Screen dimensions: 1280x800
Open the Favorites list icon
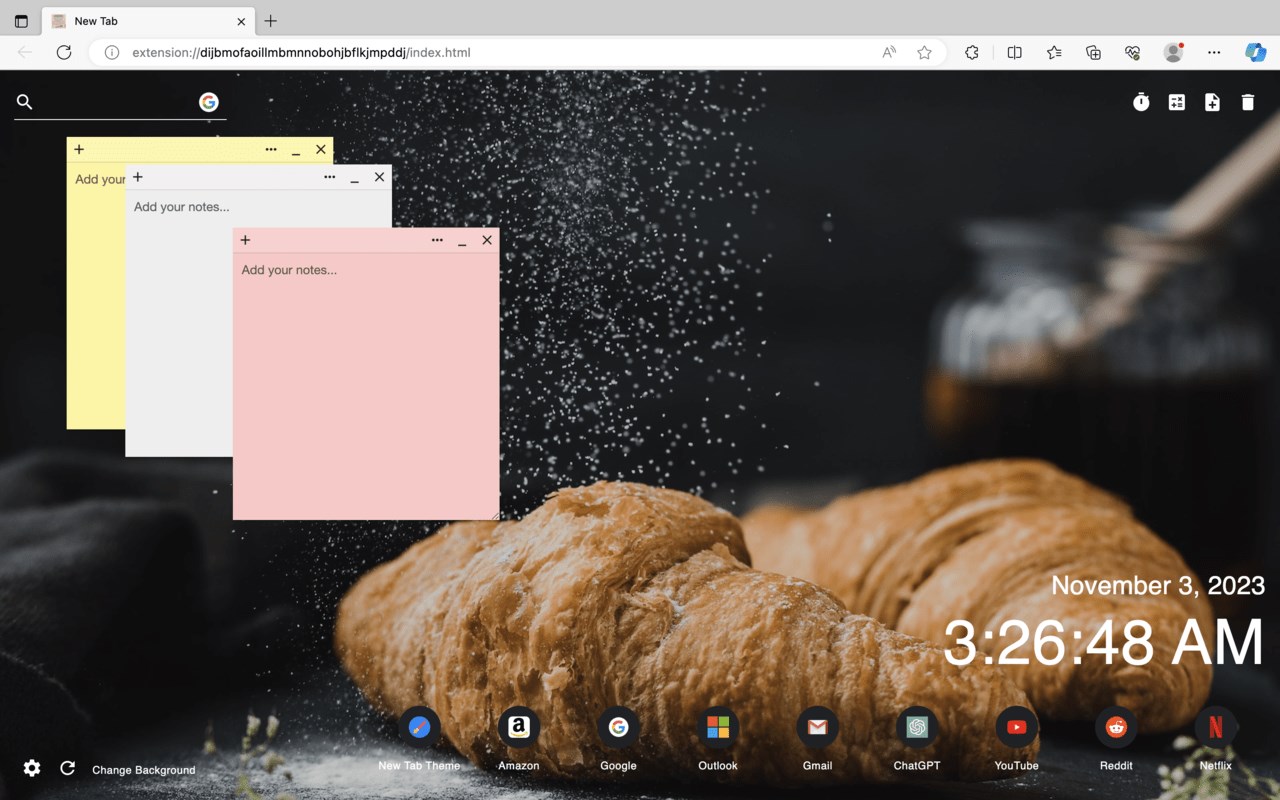[1054, 52]
